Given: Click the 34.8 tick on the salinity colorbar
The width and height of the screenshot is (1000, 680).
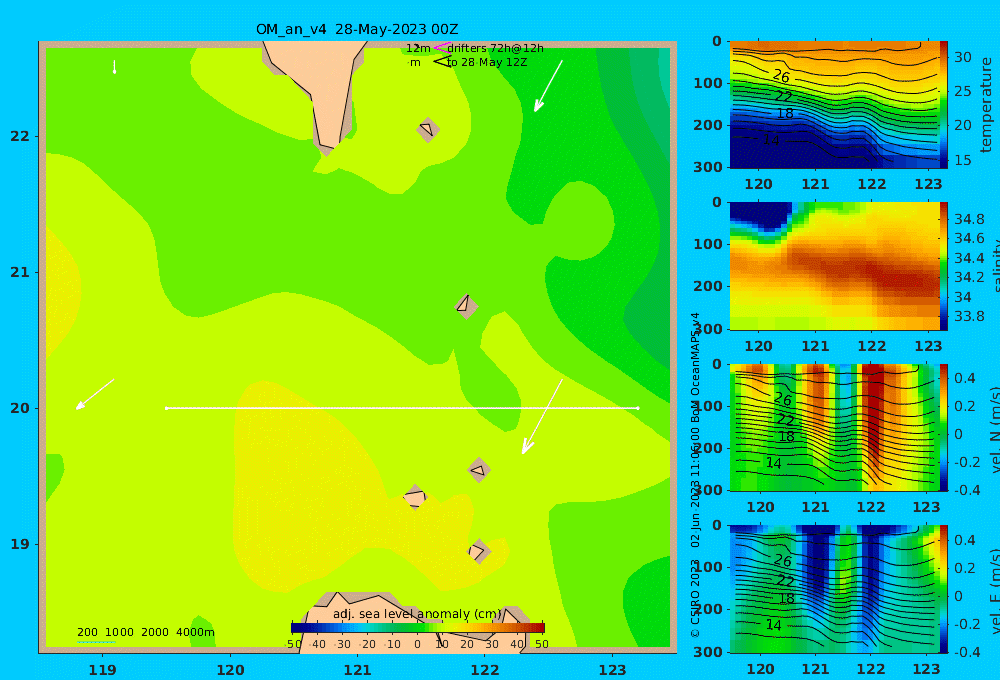Looking at the screenshot, I should pyautogui.click(x=969, y=219).
